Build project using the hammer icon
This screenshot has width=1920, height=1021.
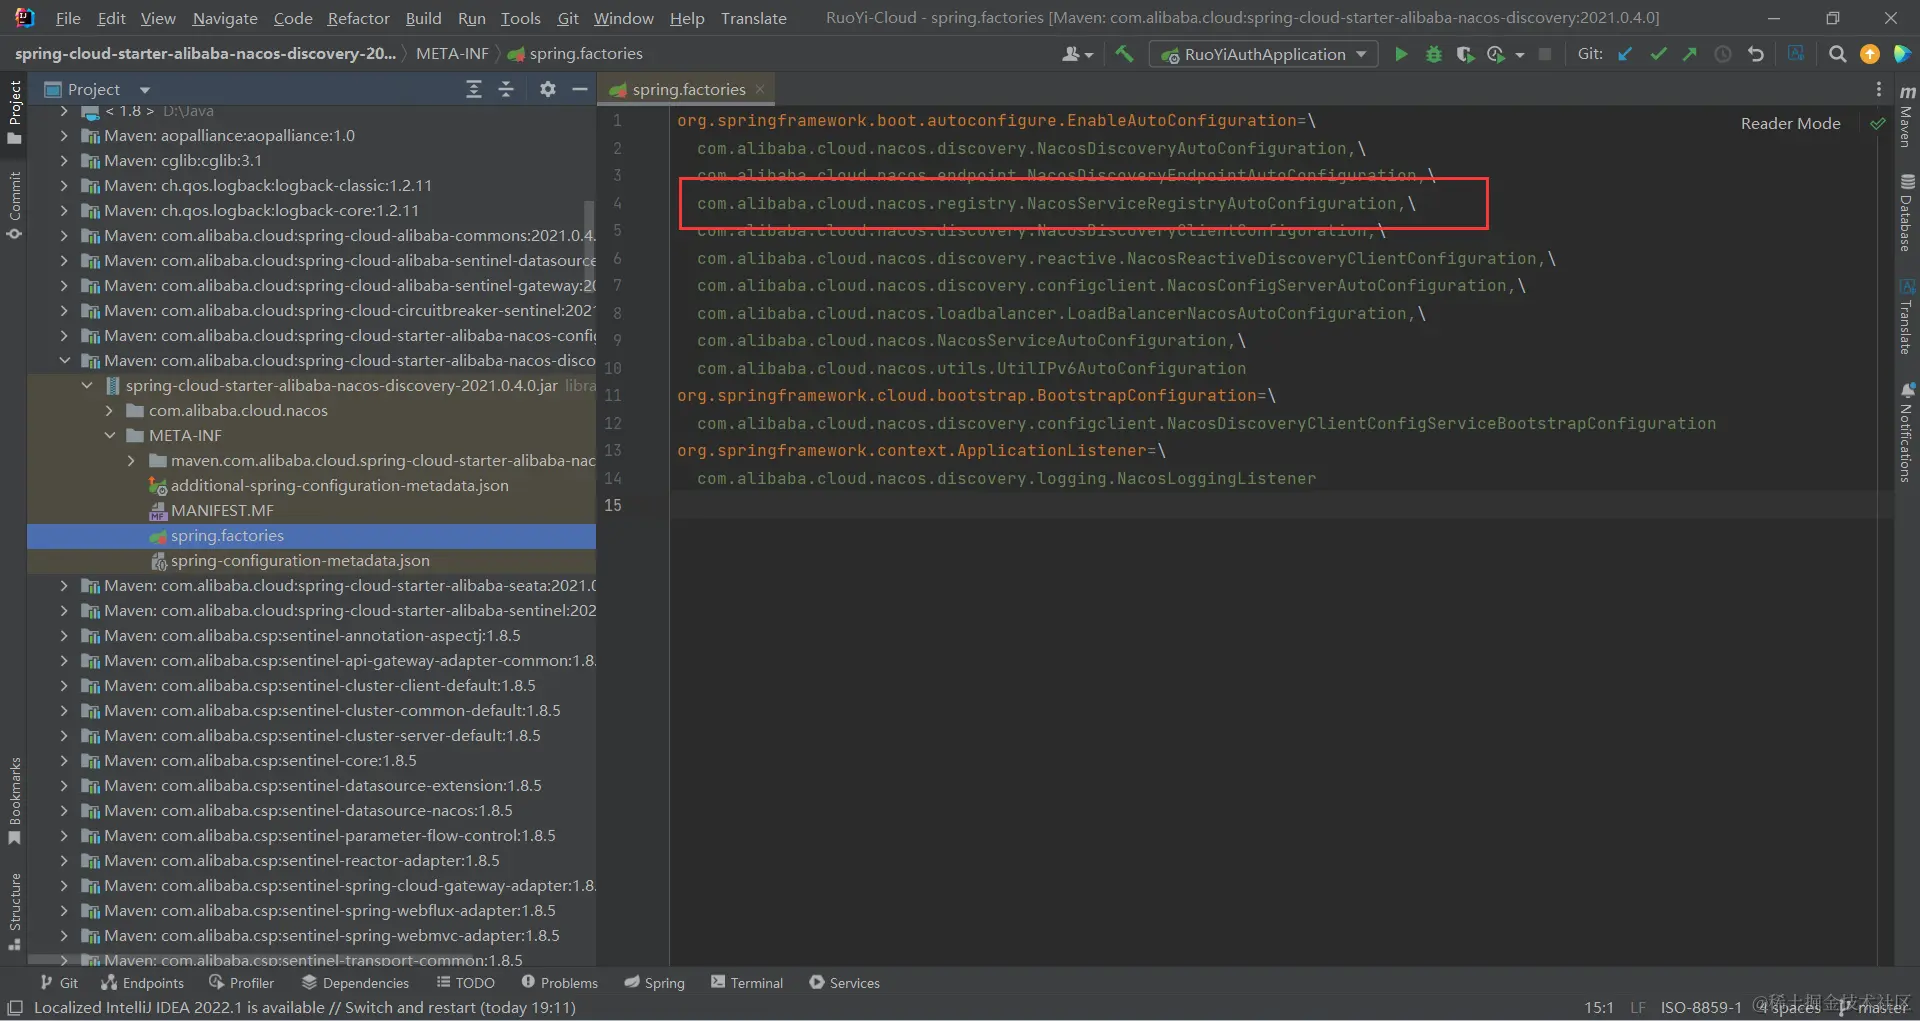[x=1124, y=55]
